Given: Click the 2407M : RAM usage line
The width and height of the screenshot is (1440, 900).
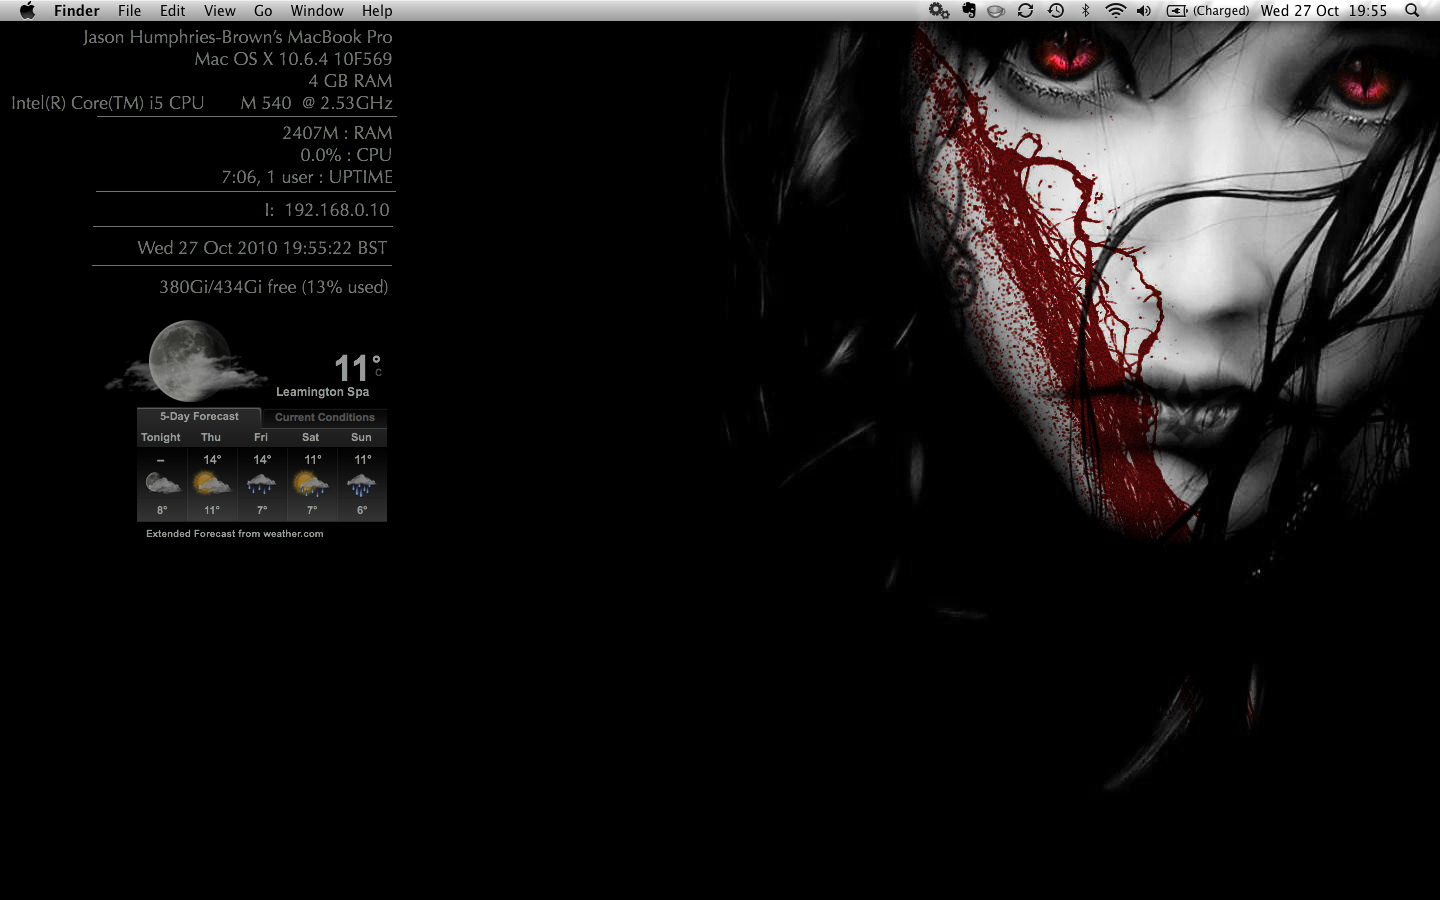Looking at the screenshot, I should (x=337, y=133).
